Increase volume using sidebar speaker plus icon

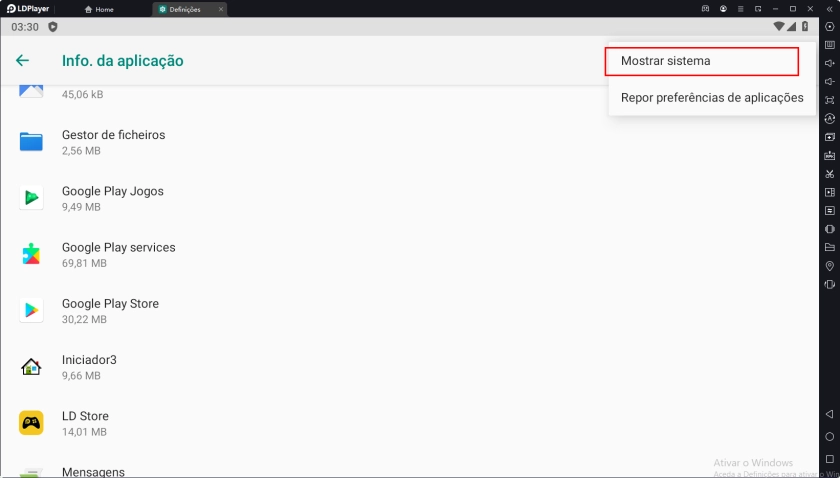click(830, 63)
